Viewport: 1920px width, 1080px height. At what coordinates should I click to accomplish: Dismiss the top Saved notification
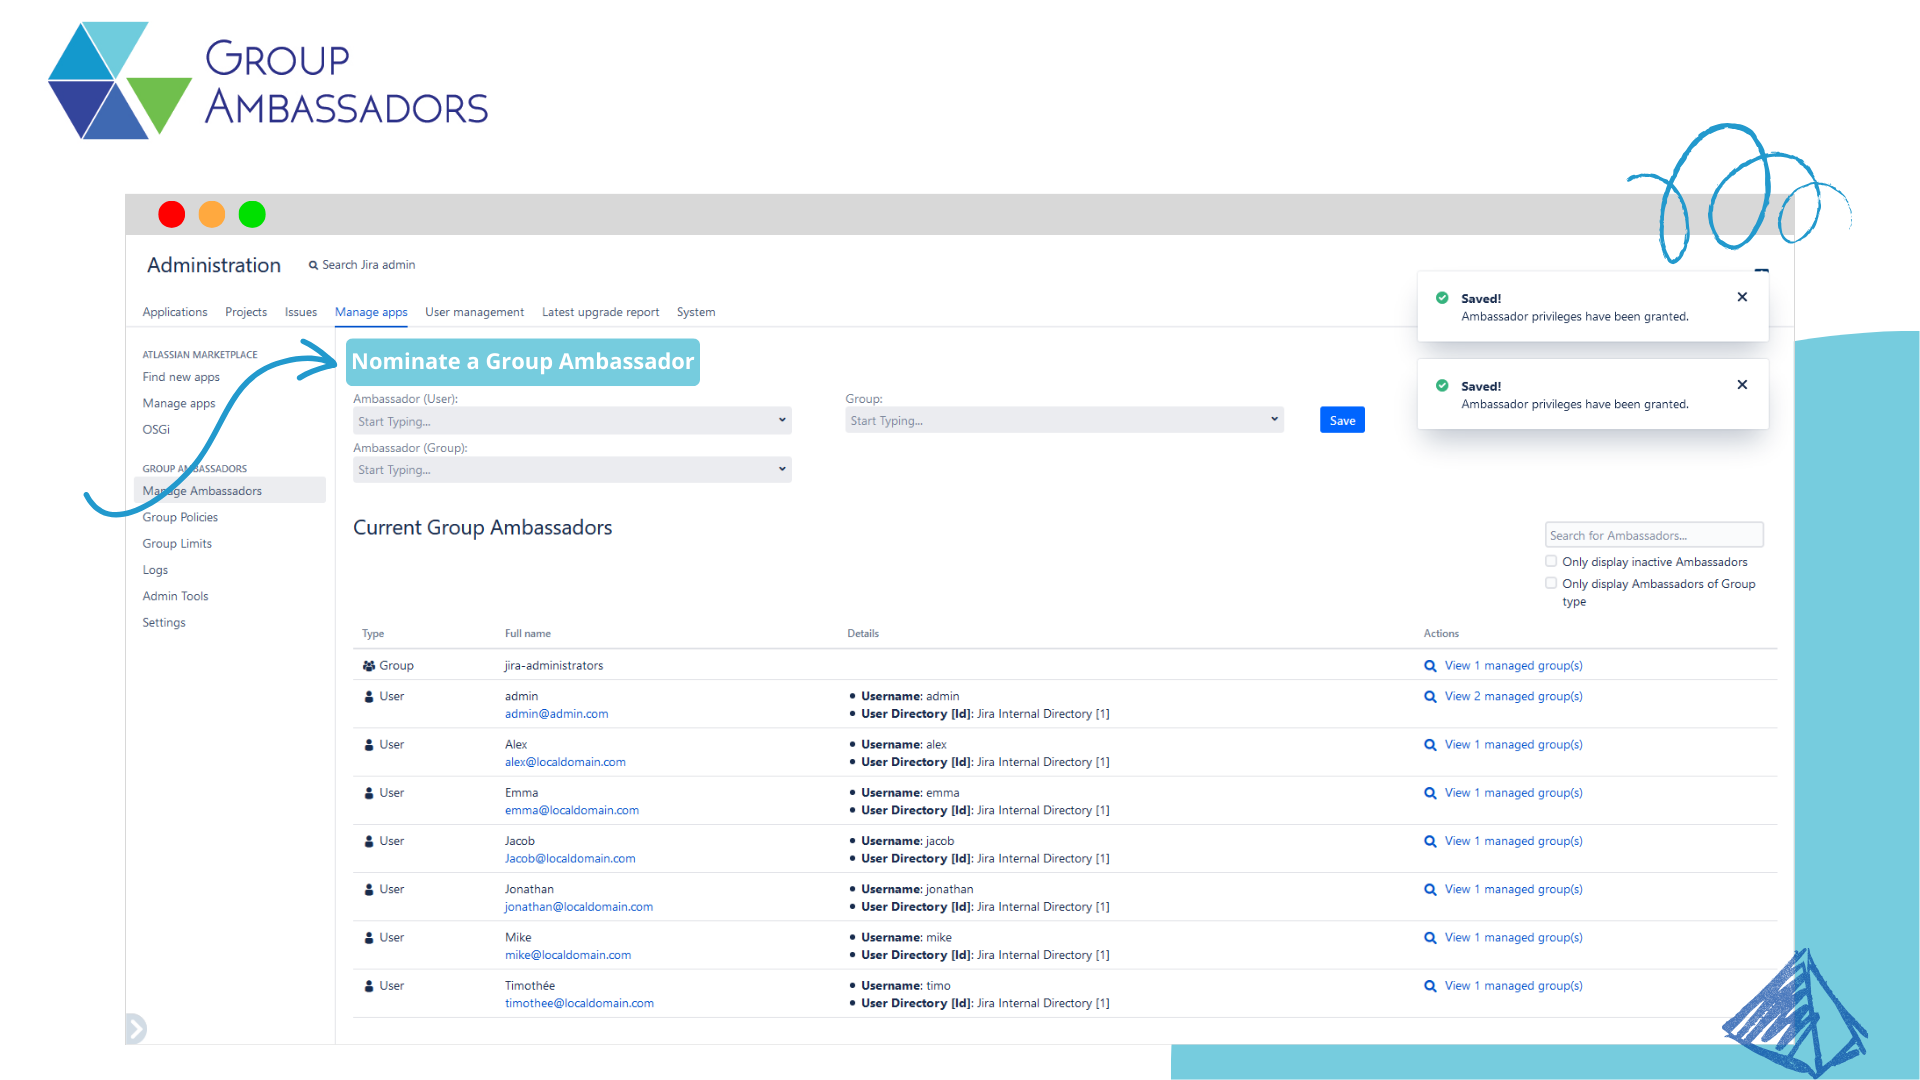[x=1741, y=297]
